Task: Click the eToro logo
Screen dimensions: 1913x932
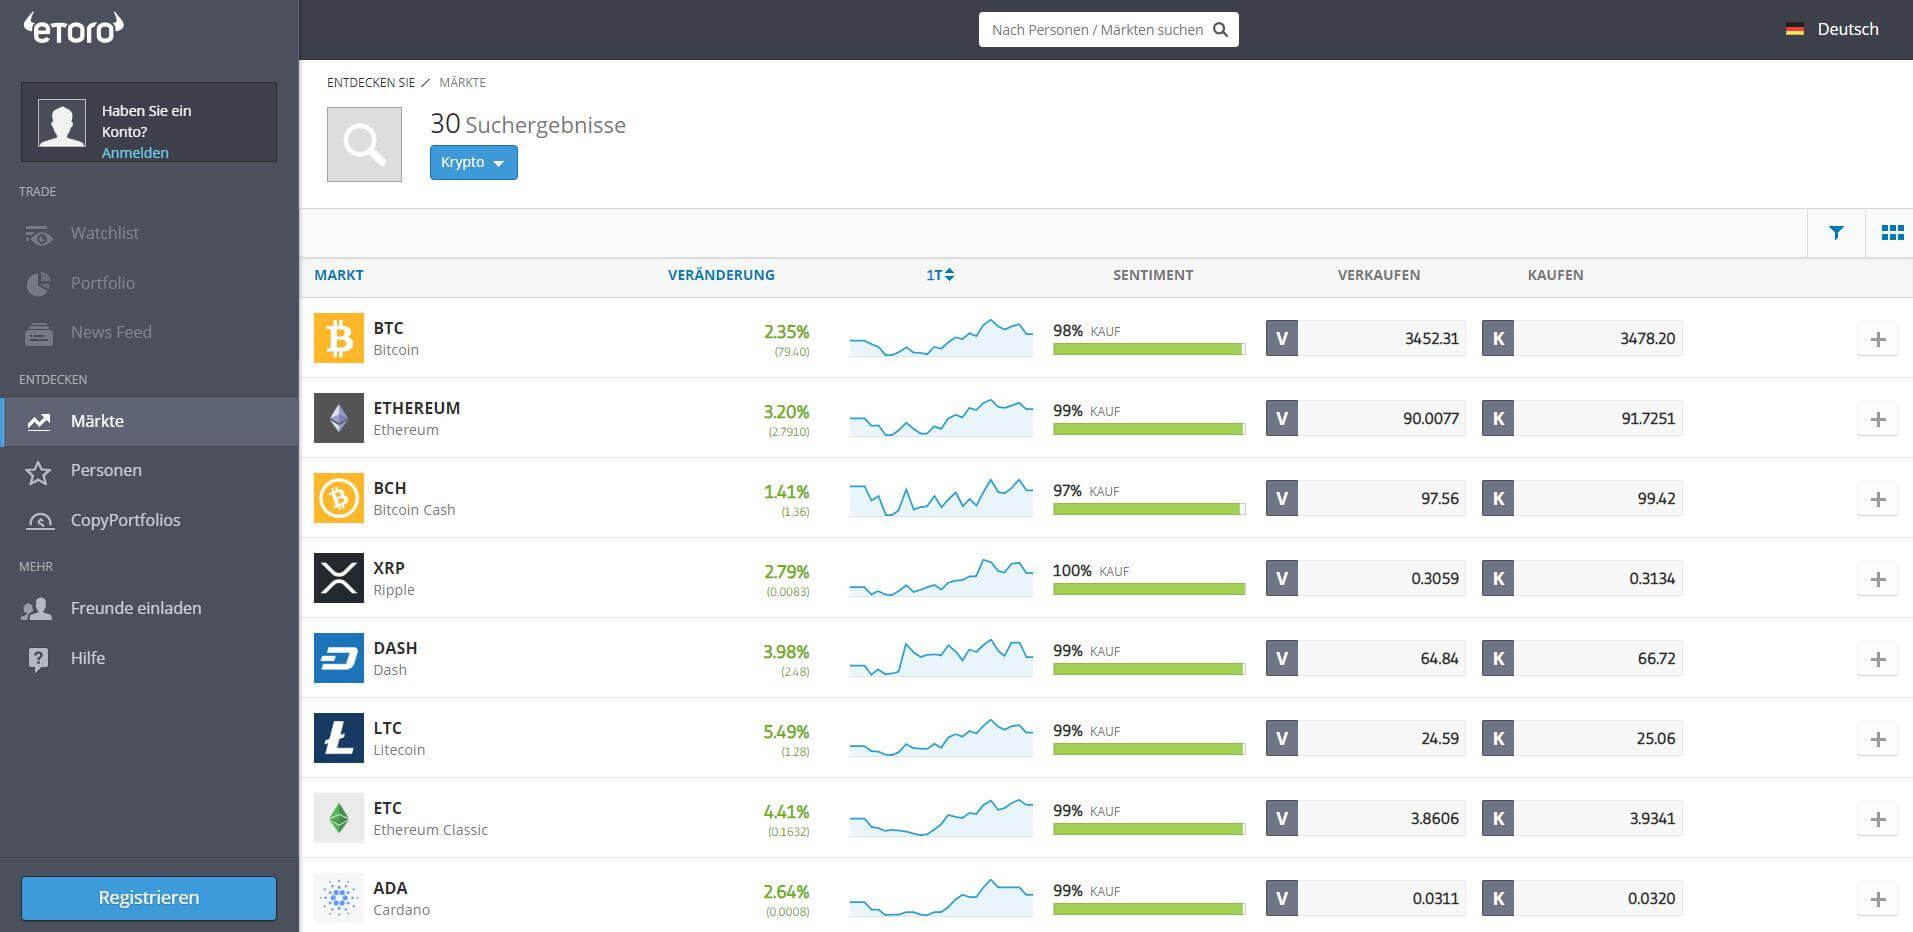Action: tap(73, 28)
